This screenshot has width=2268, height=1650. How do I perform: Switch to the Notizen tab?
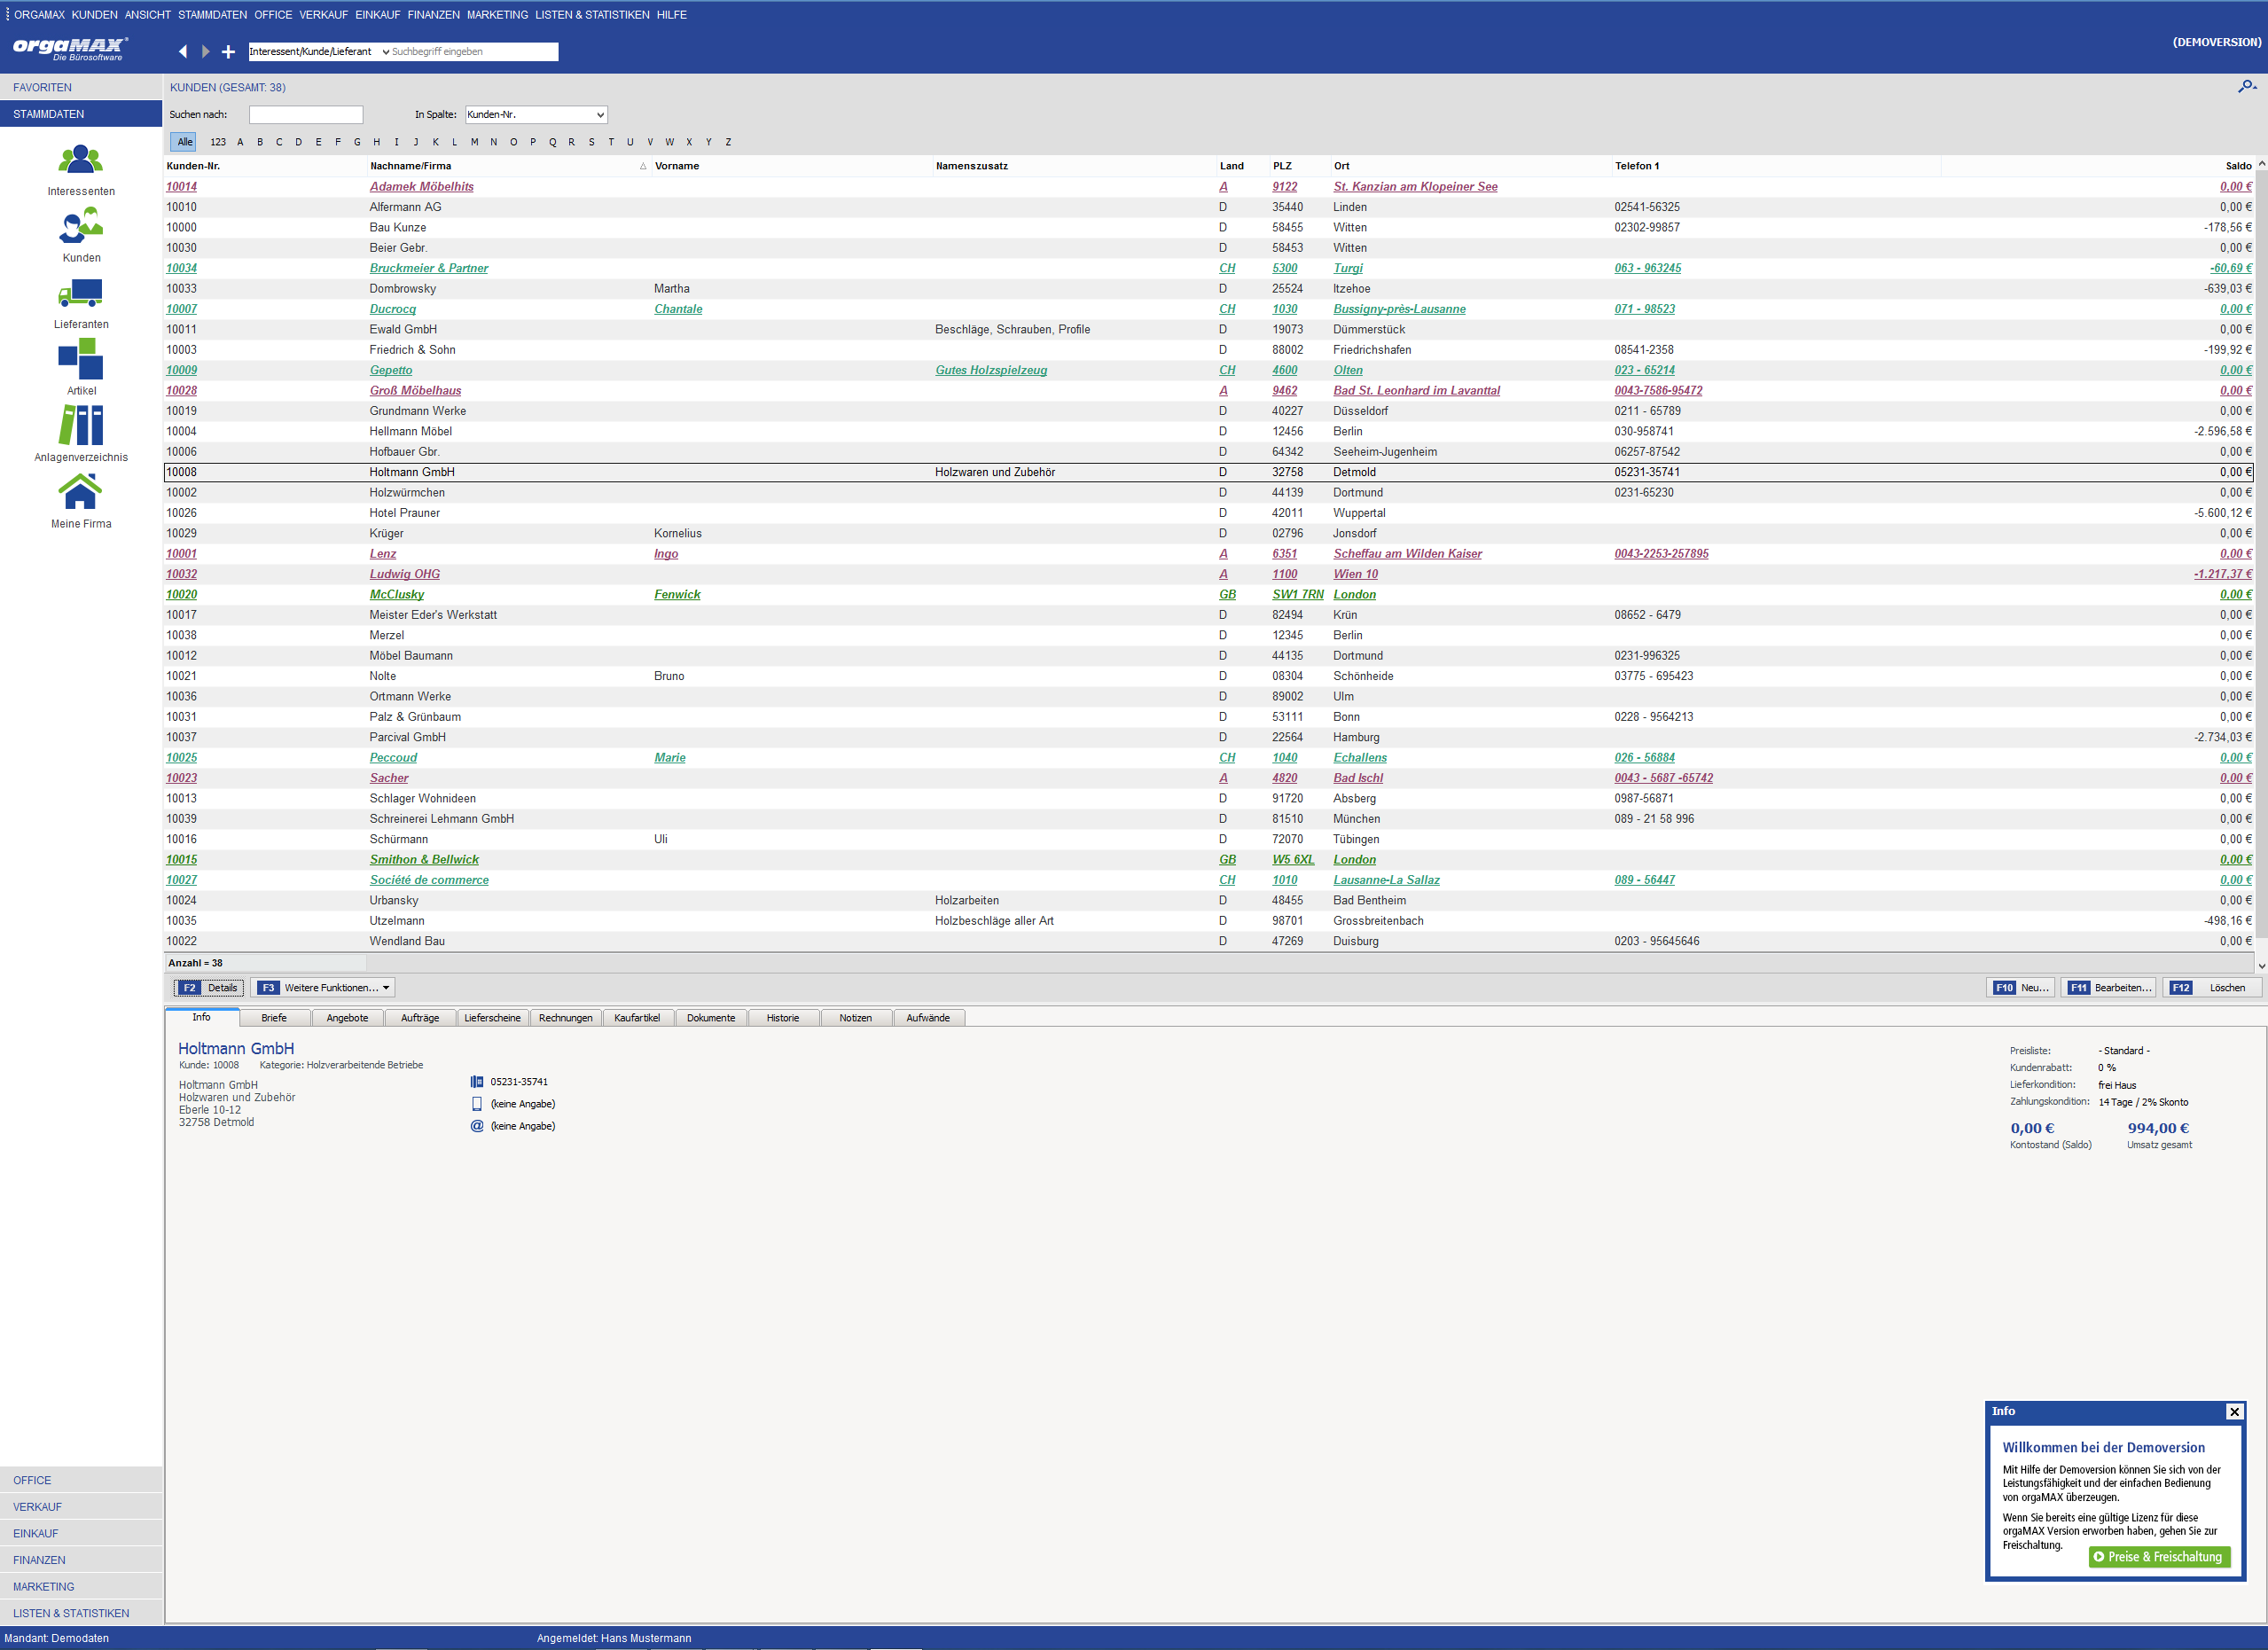[855, 1018]
